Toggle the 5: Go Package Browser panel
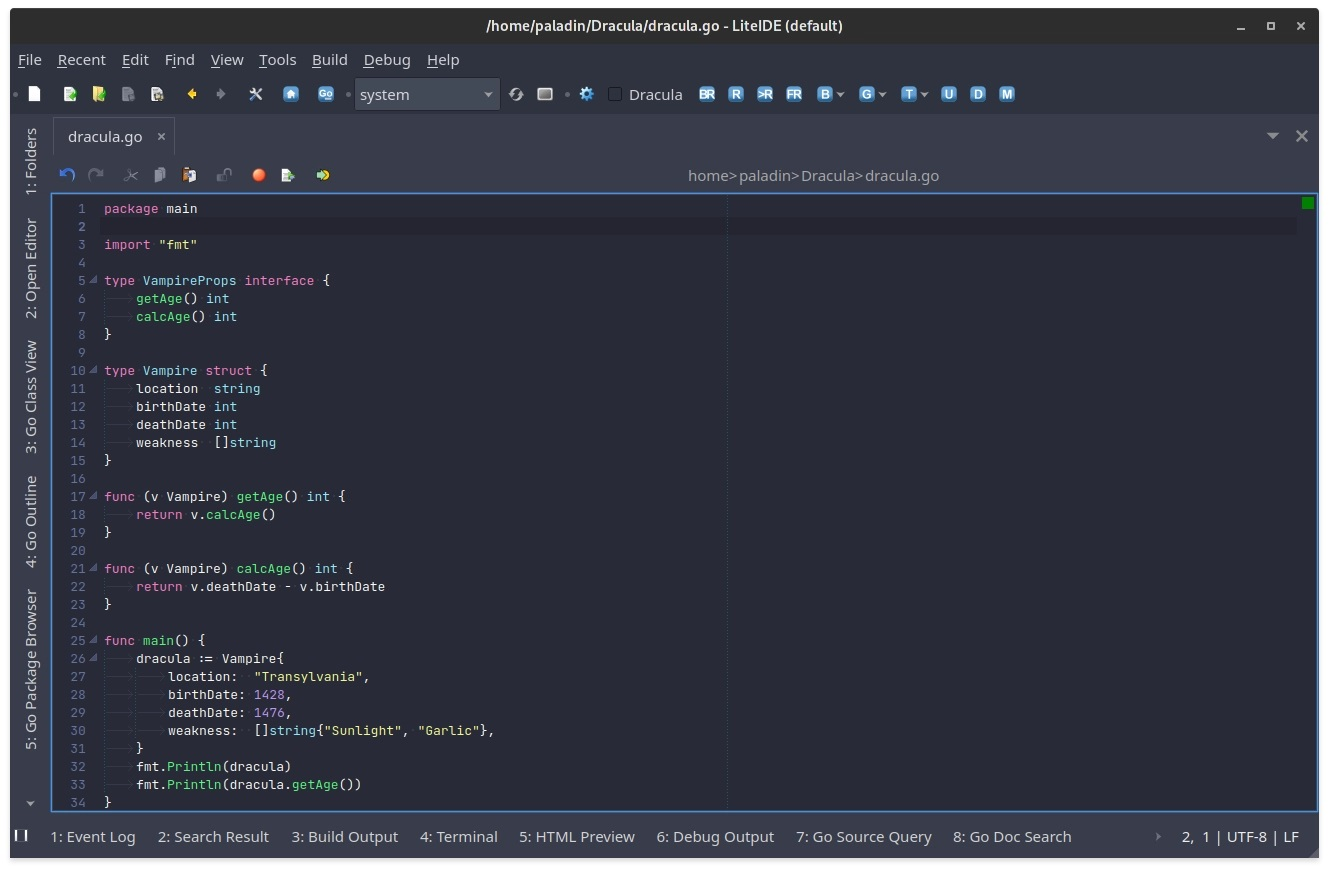 (x=31, y=670)
